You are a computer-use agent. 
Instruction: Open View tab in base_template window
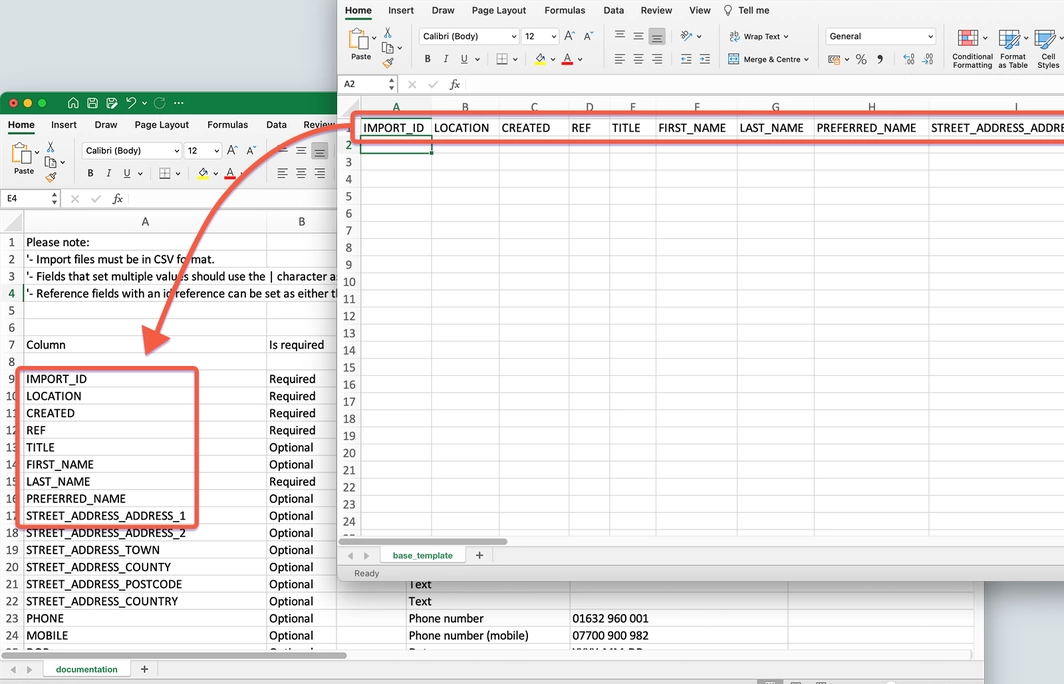point(700,10)
